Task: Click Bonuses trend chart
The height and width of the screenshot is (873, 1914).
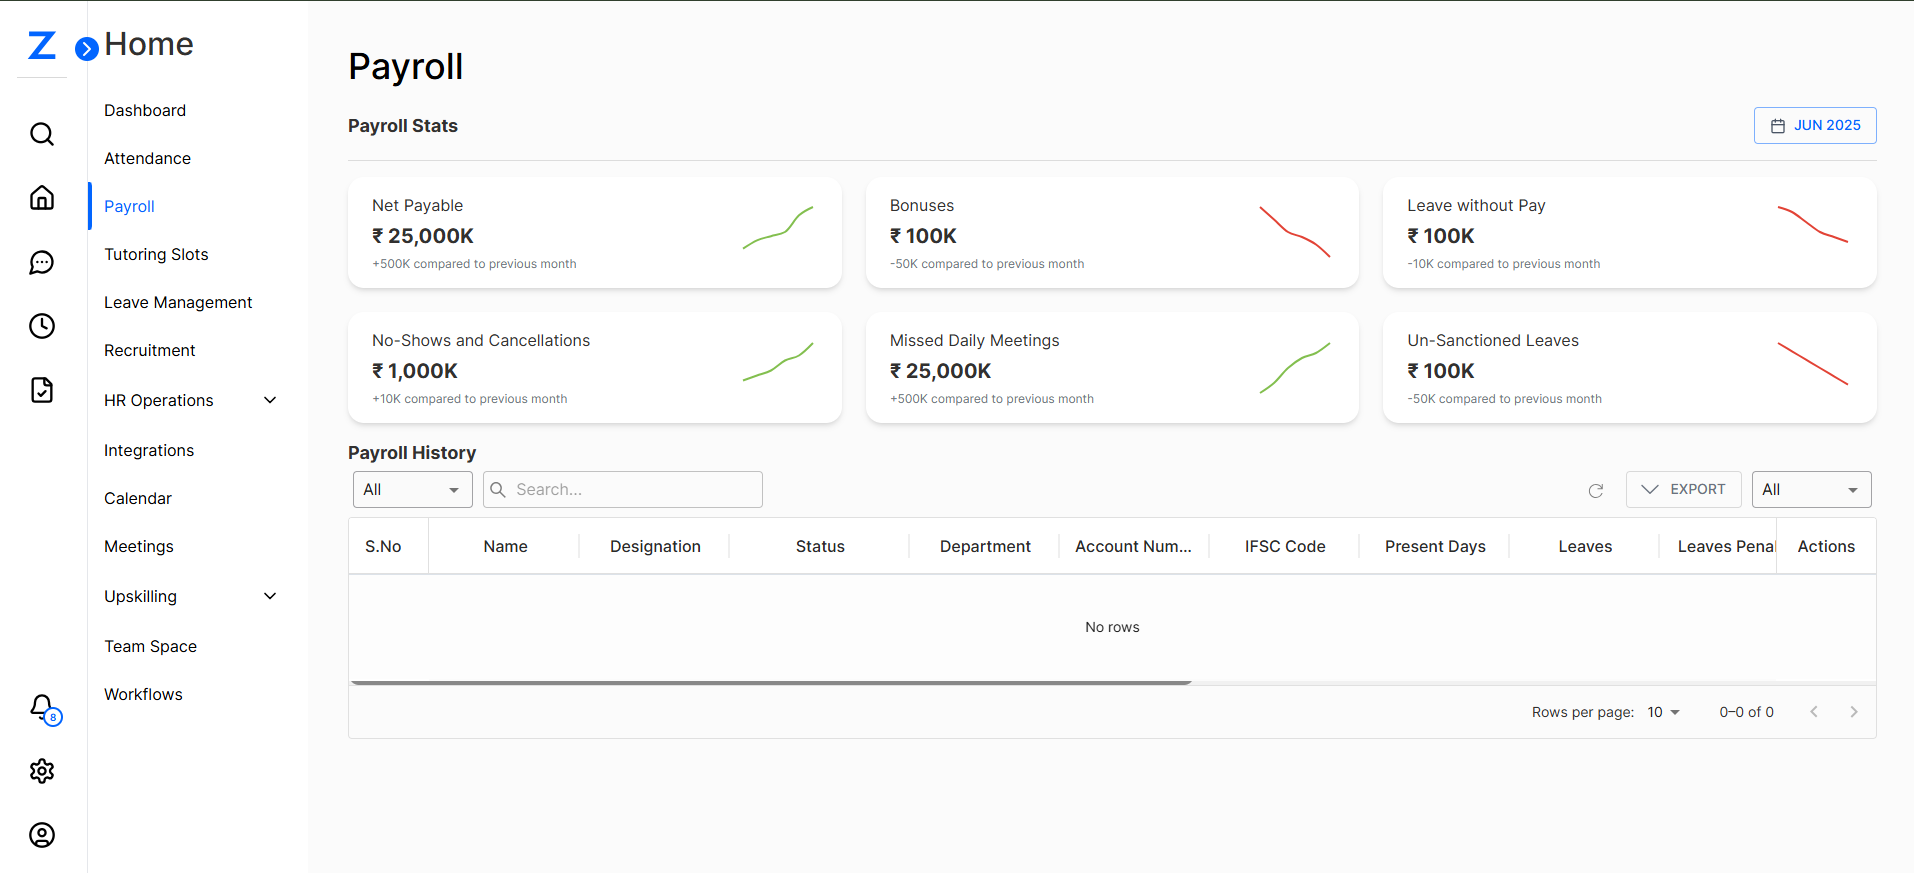Action: pyautogui.click(x=1295, y=232)
